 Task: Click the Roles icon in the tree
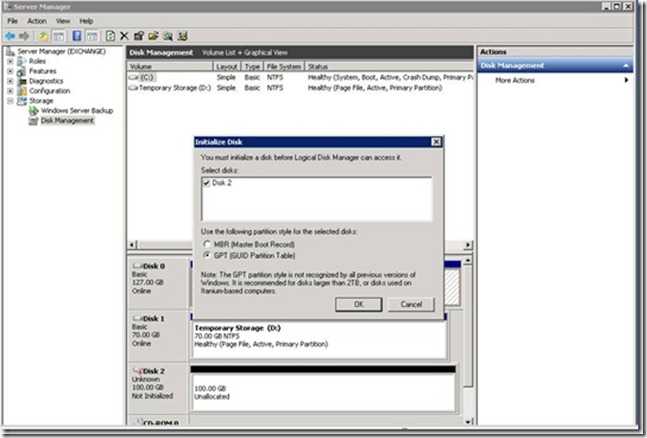(21, 61)
